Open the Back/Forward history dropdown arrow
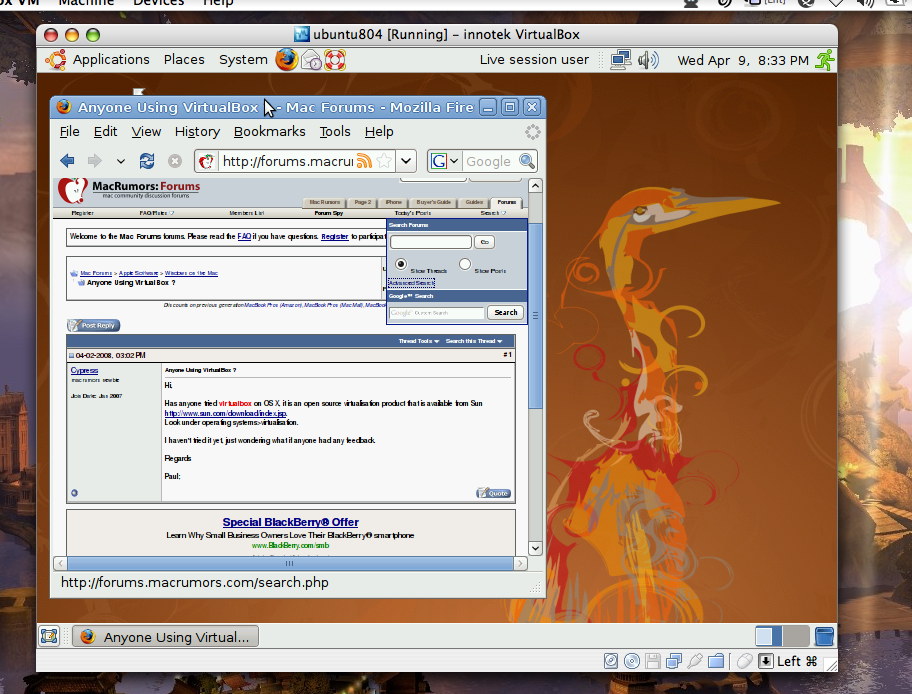Viewport: 912px width, 694px height. 120,161
